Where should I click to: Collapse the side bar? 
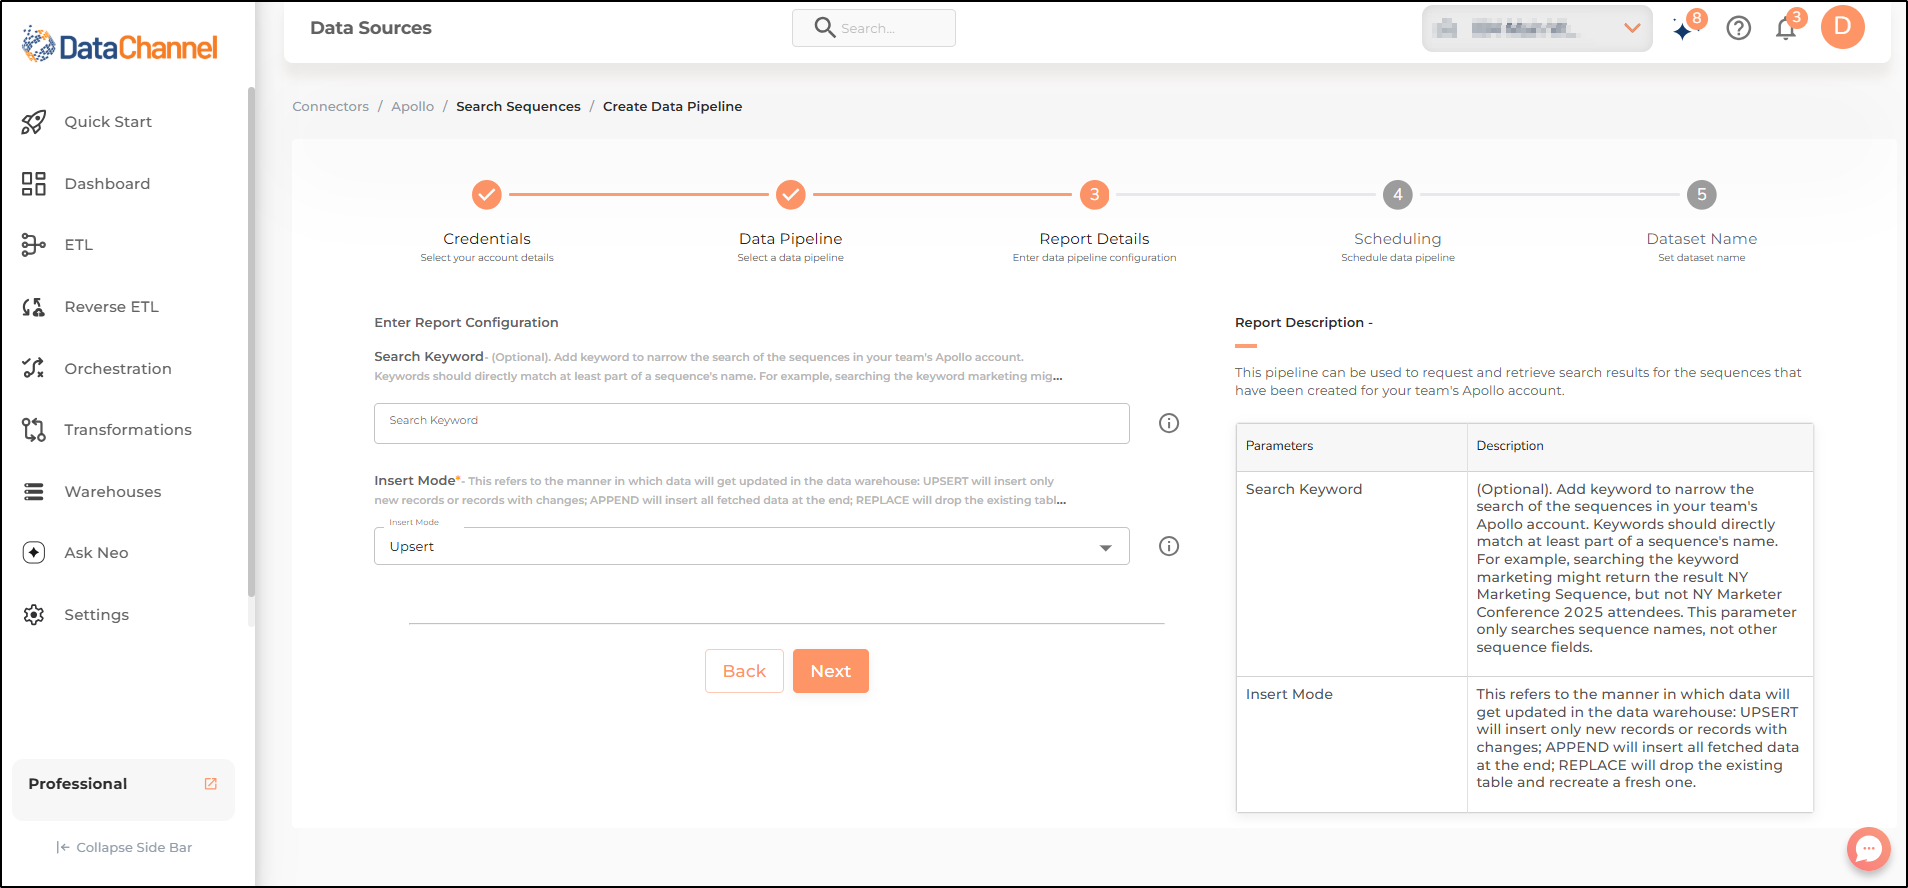(x=124, y=847)
